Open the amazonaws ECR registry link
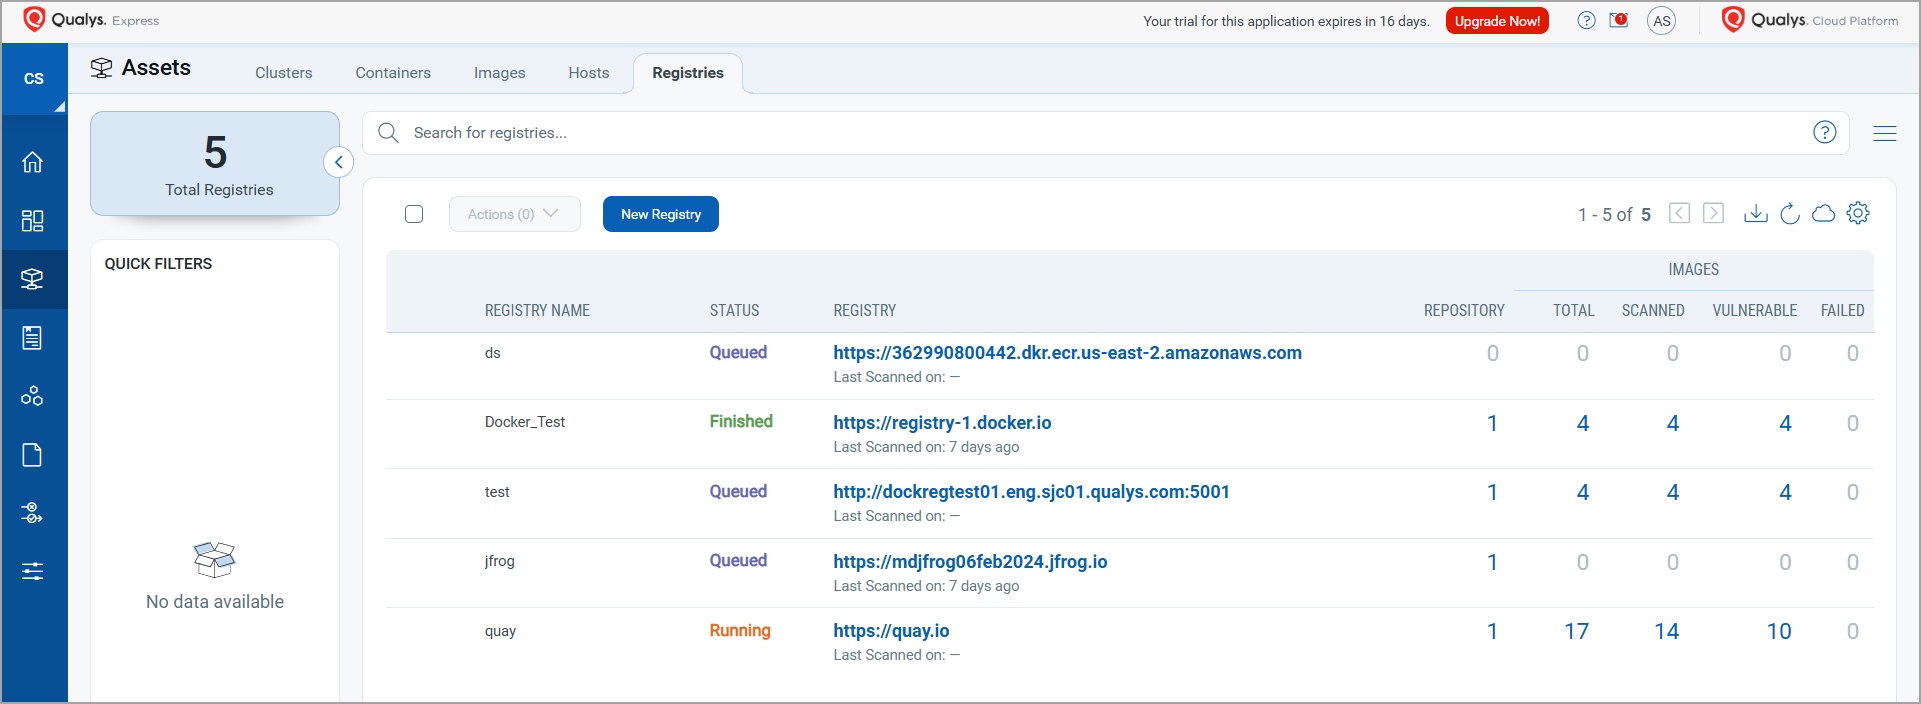This screenshot has width=1921, height=704. 1068,353
